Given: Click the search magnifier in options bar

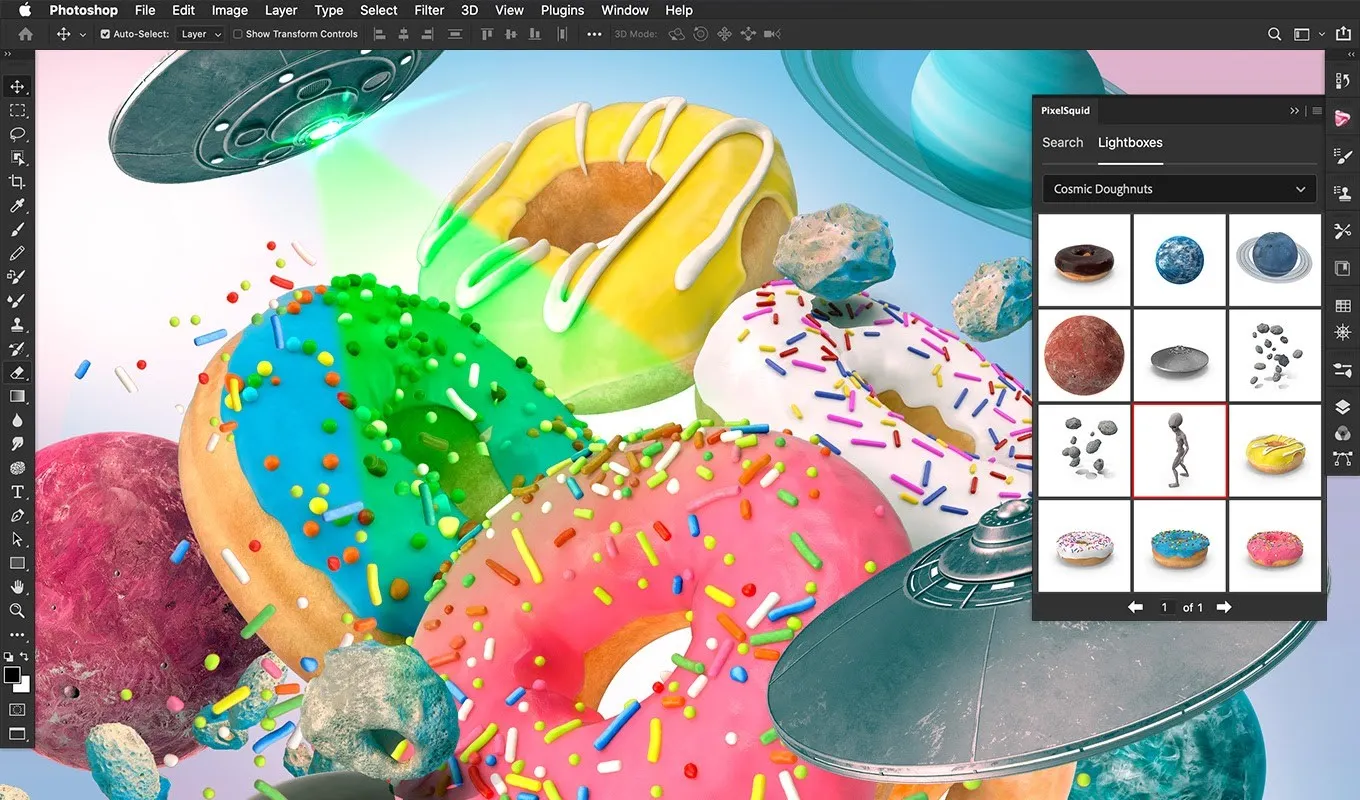Looking at the screenshot, I should pyautogui.click(x=1274, y=34).
